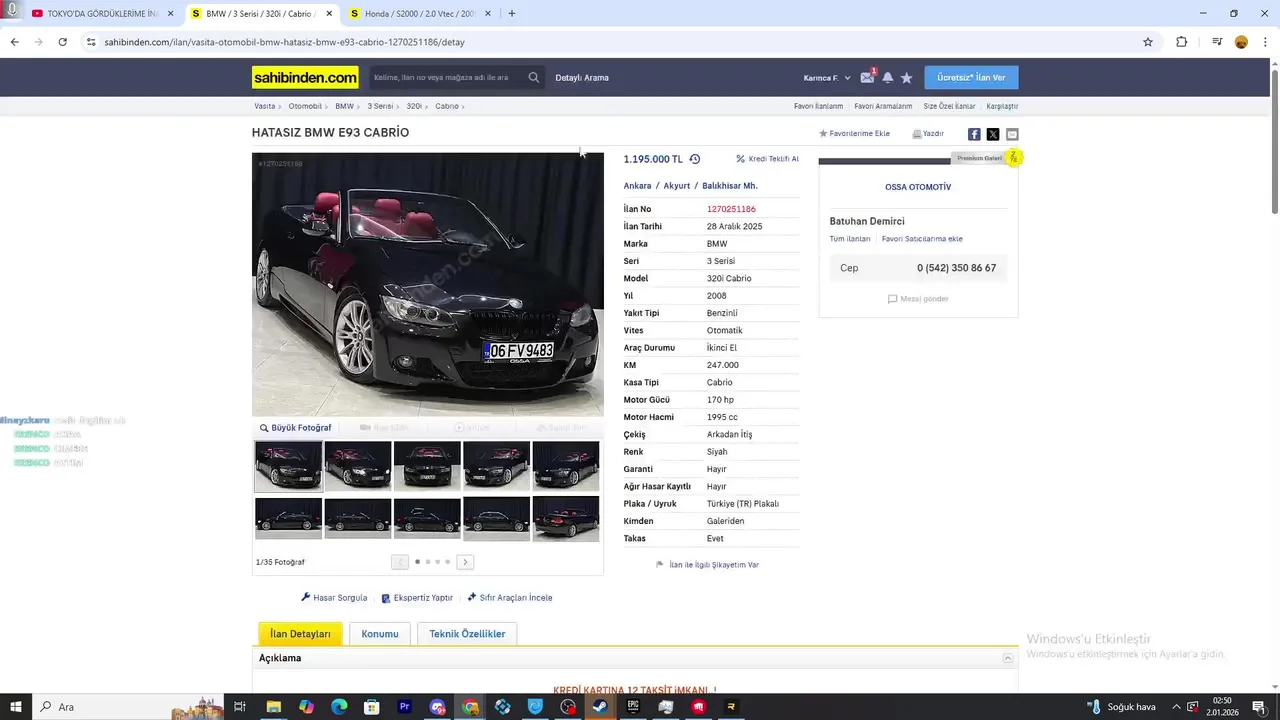The width and height of the screenshot is (1280, 720).
Task: Open Steam from the taskbar
Action: coord(600,707)
